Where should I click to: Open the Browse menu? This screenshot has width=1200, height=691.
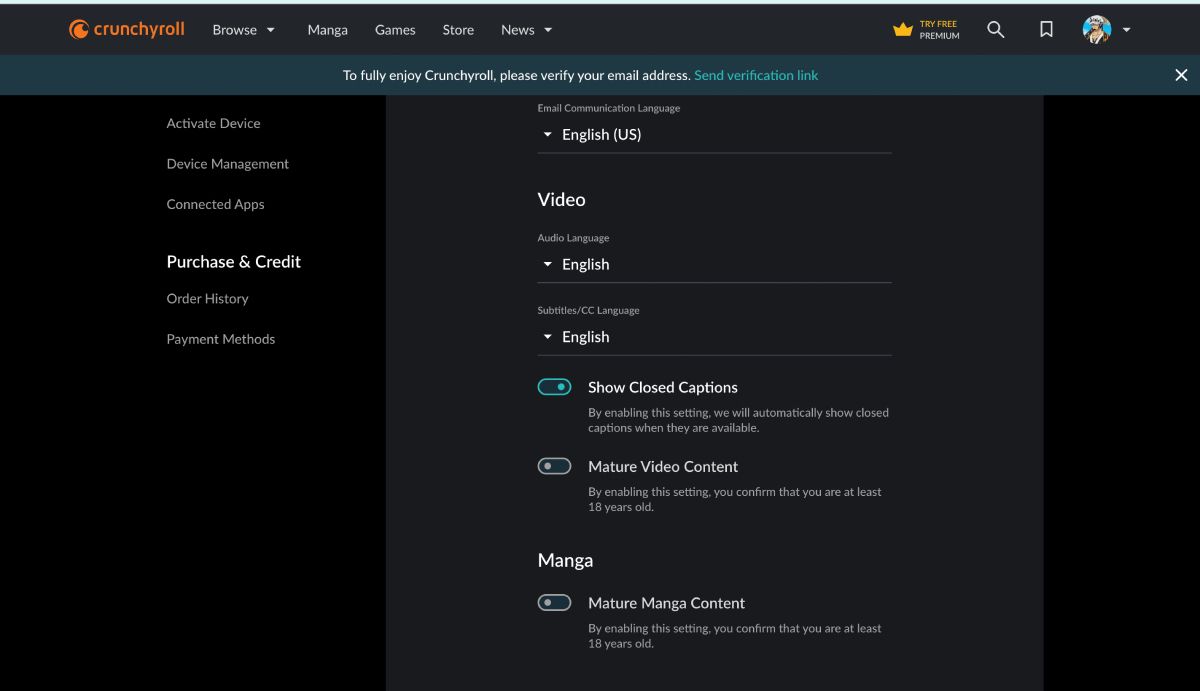point(243,30)
